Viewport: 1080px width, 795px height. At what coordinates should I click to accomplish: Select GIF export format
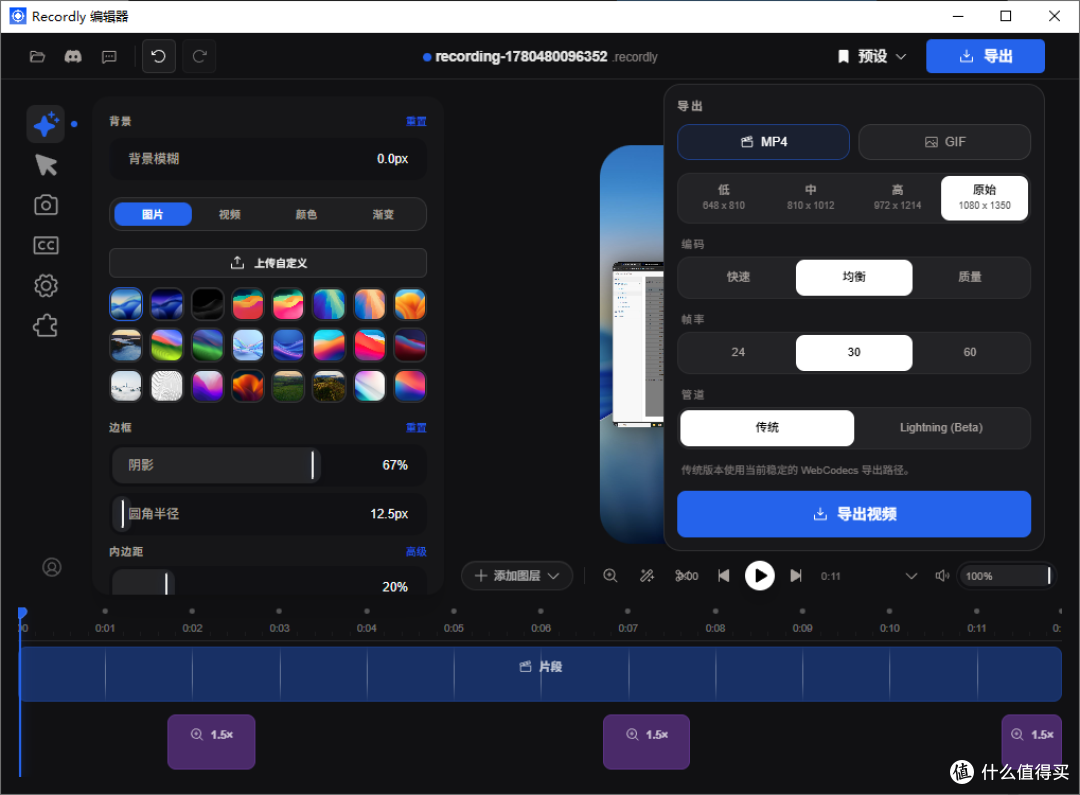point(944,142)
